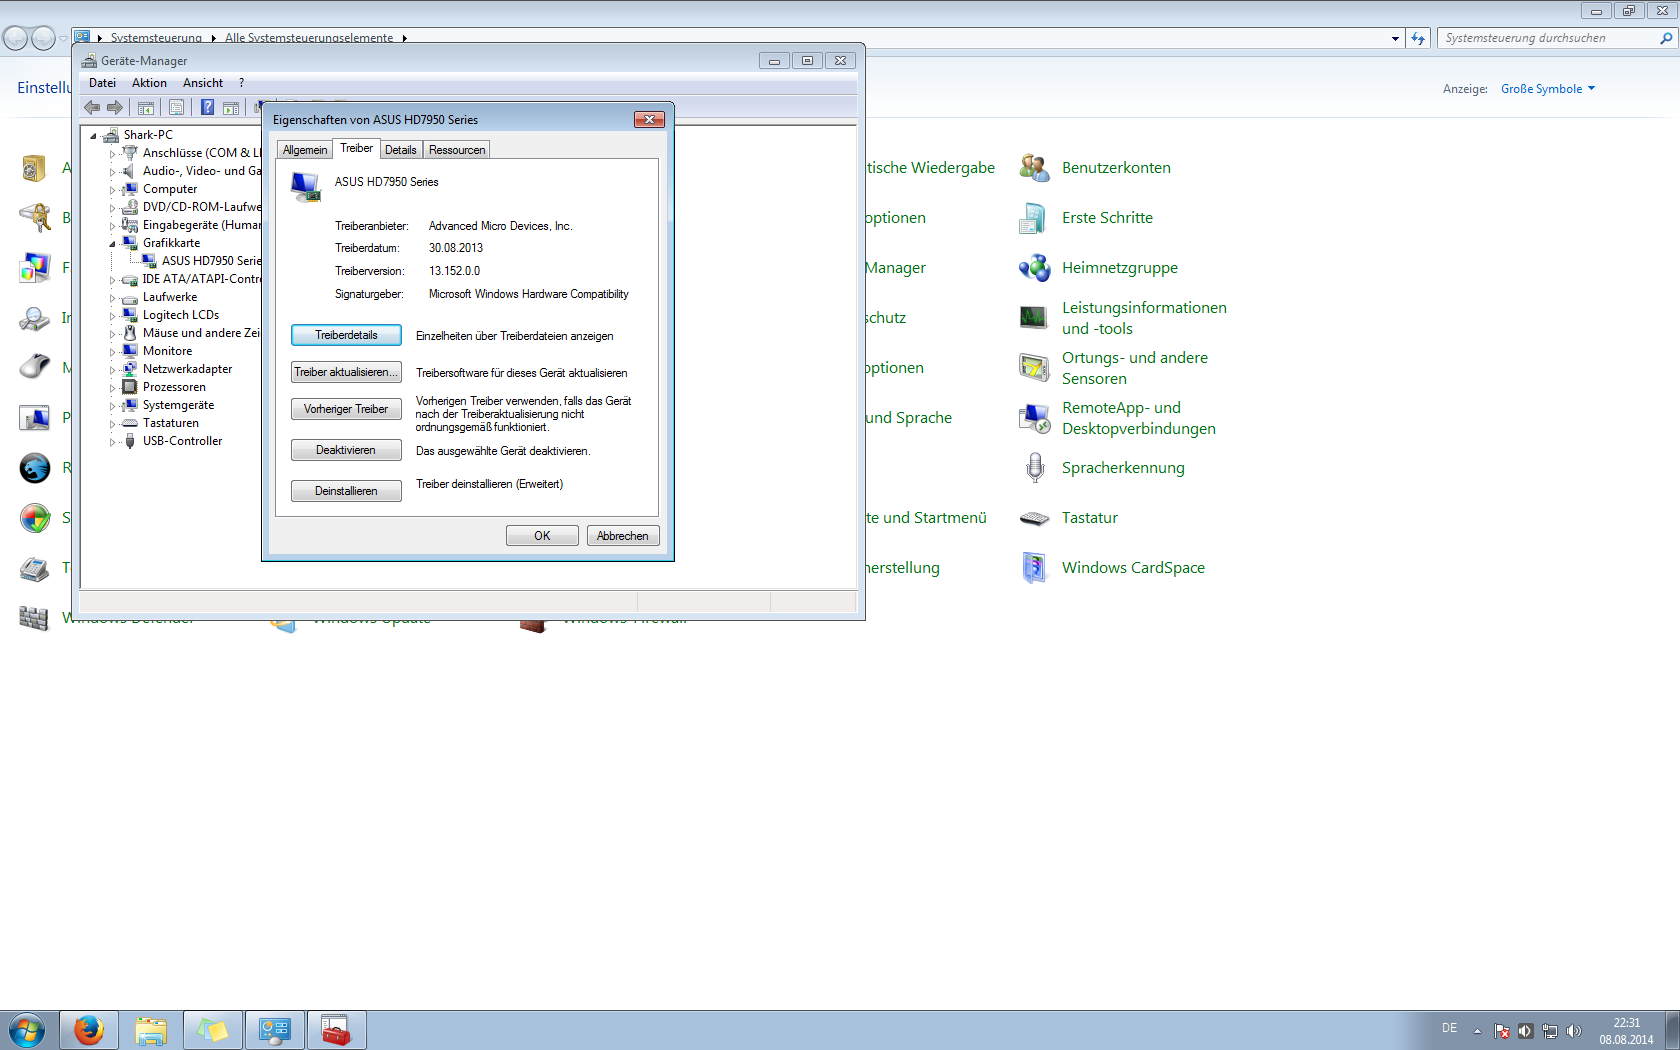The height and width of the screenshot is (1050, 1680).
Task: Click the red toolbox taskbar icon
Action: click(x=336, y=1030)
